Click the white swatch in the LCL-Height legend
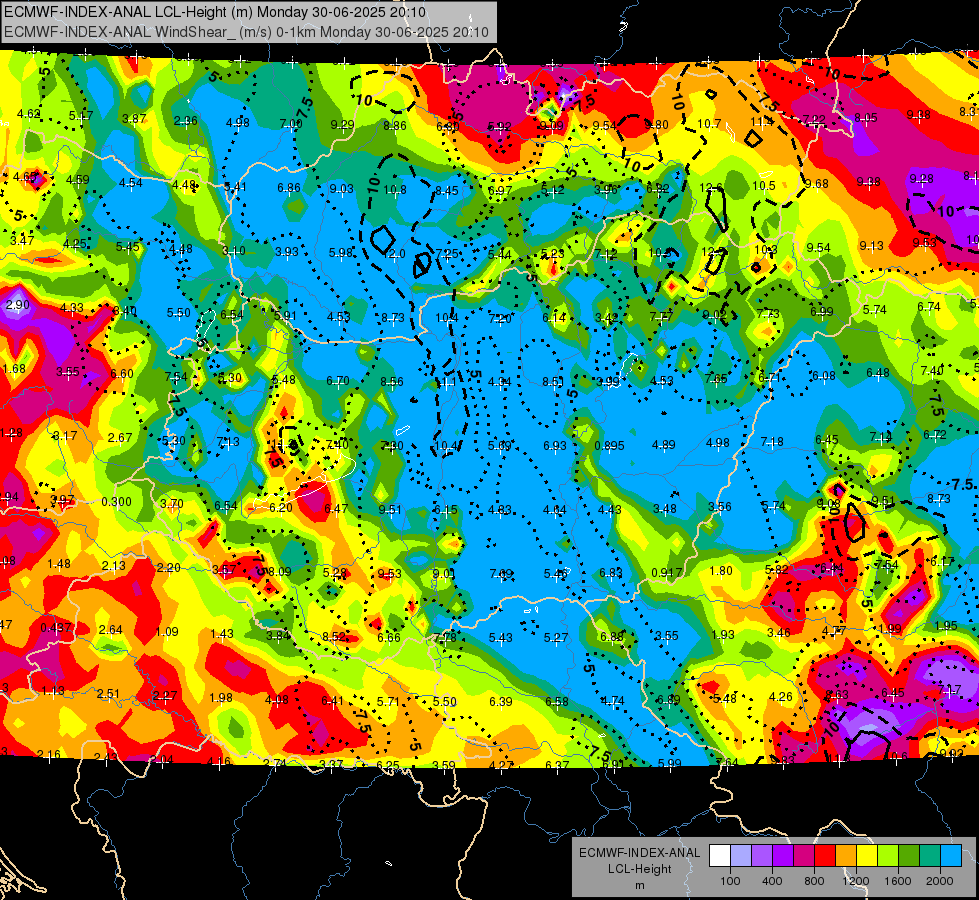979x900 pixels. [720, 856]
